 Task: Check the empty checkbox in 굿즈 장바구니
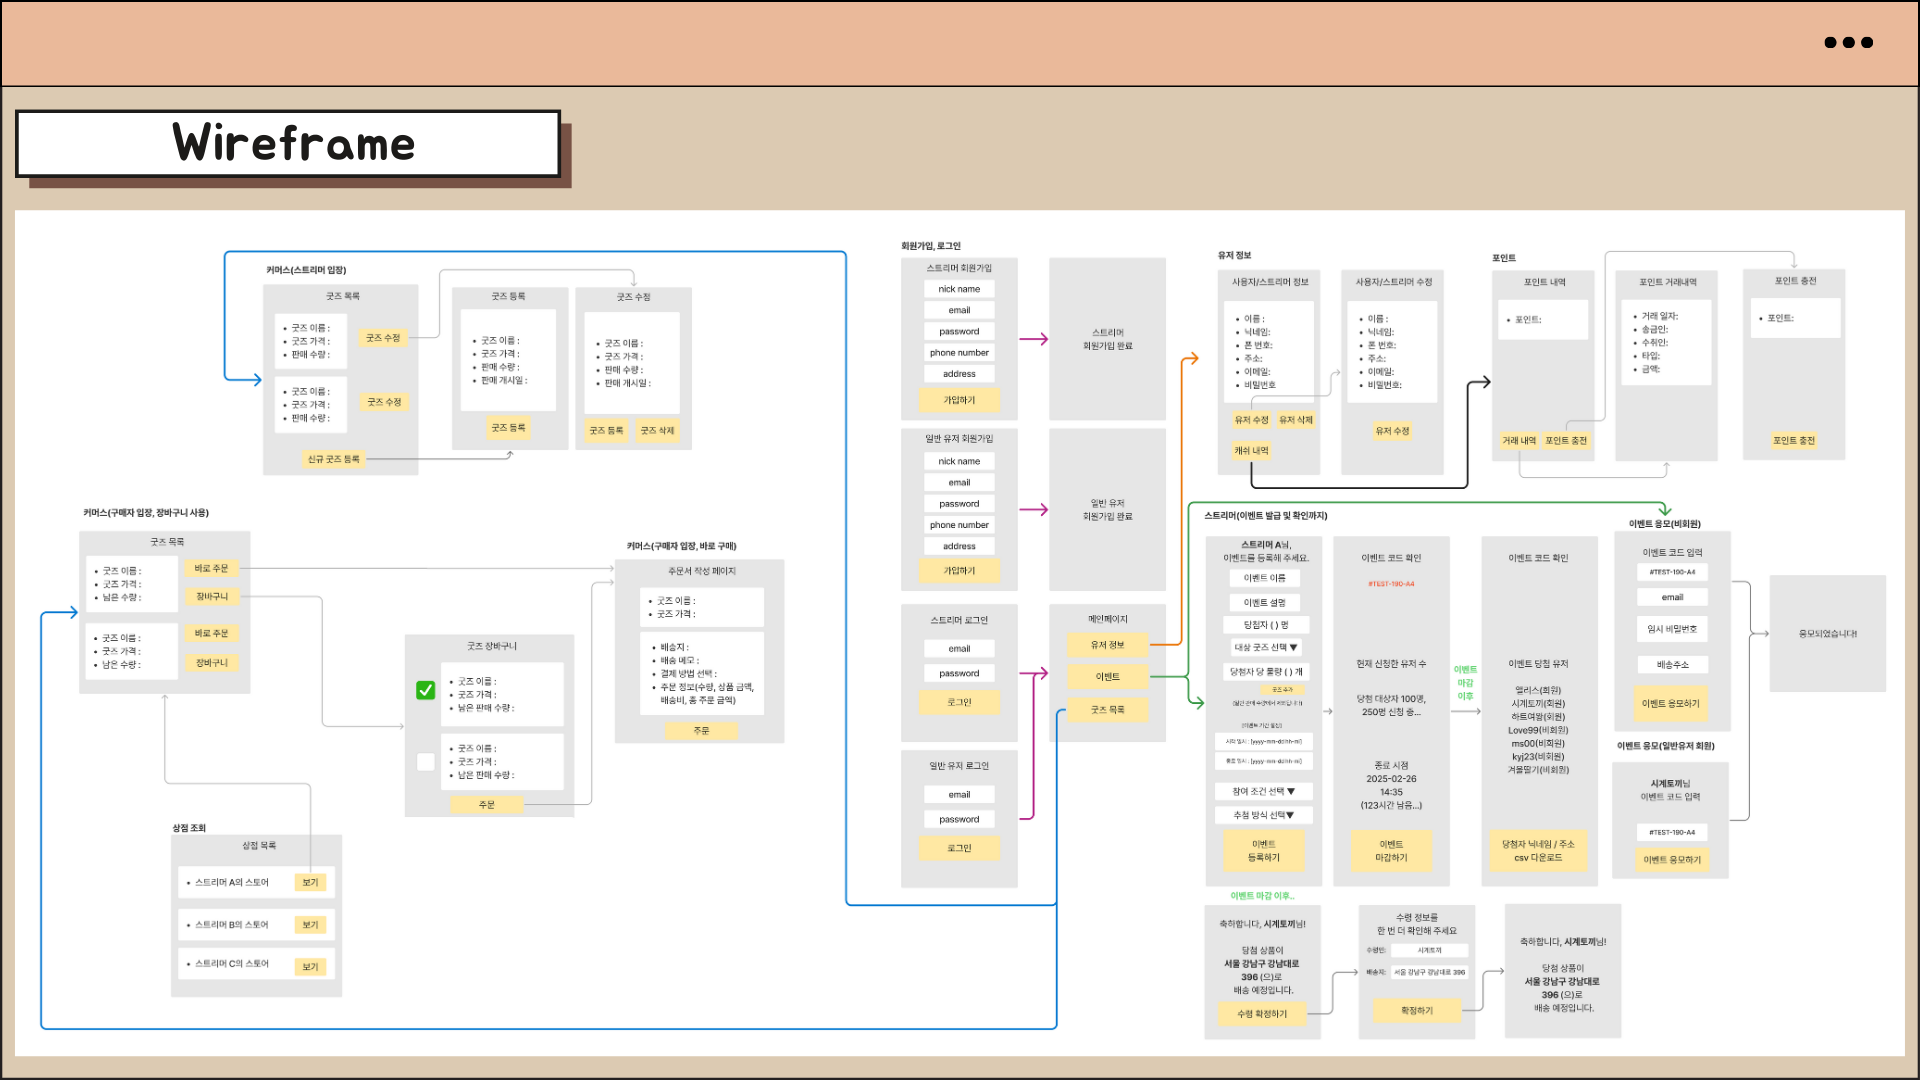pos(426,762)
